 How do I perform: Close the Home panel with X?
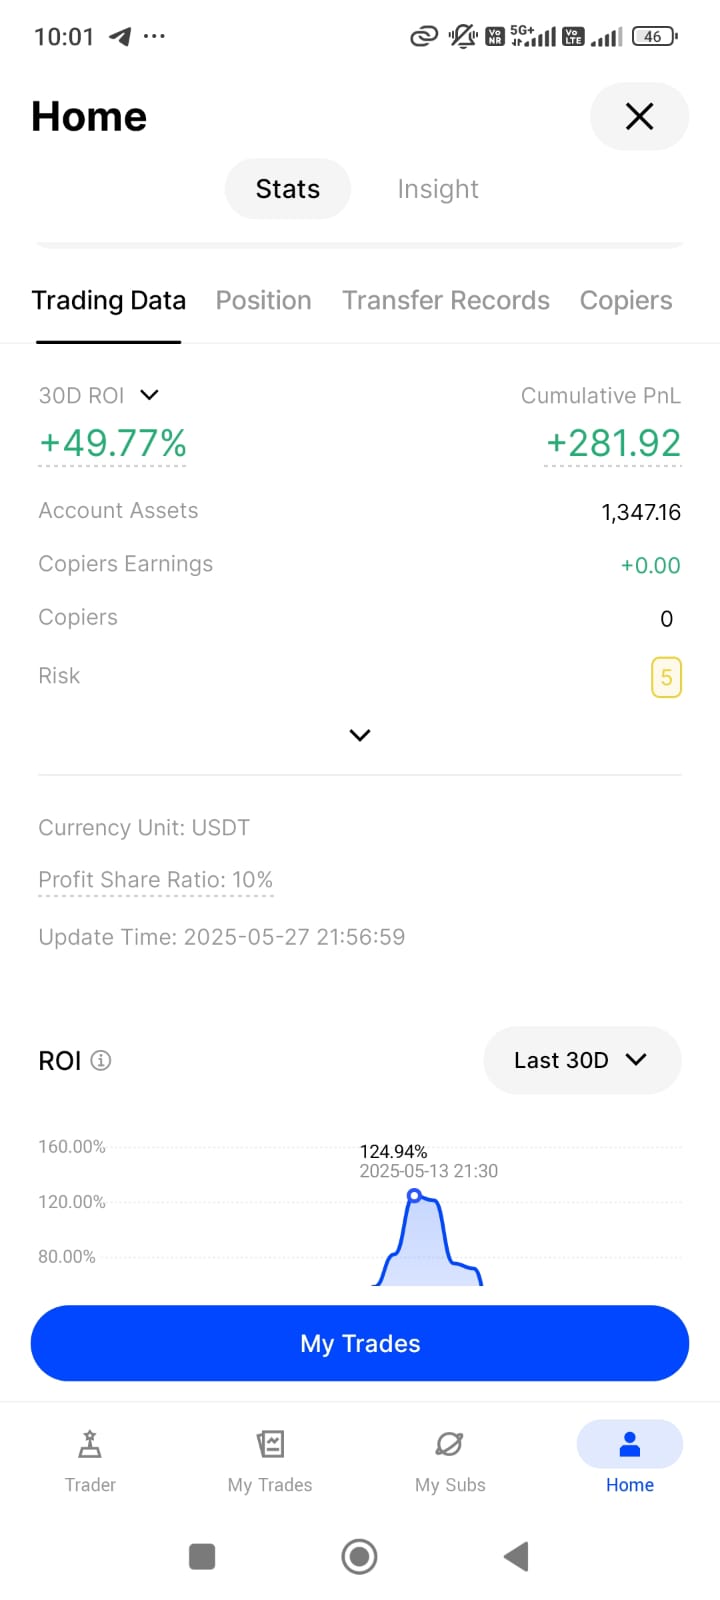(x=639, y=117)
